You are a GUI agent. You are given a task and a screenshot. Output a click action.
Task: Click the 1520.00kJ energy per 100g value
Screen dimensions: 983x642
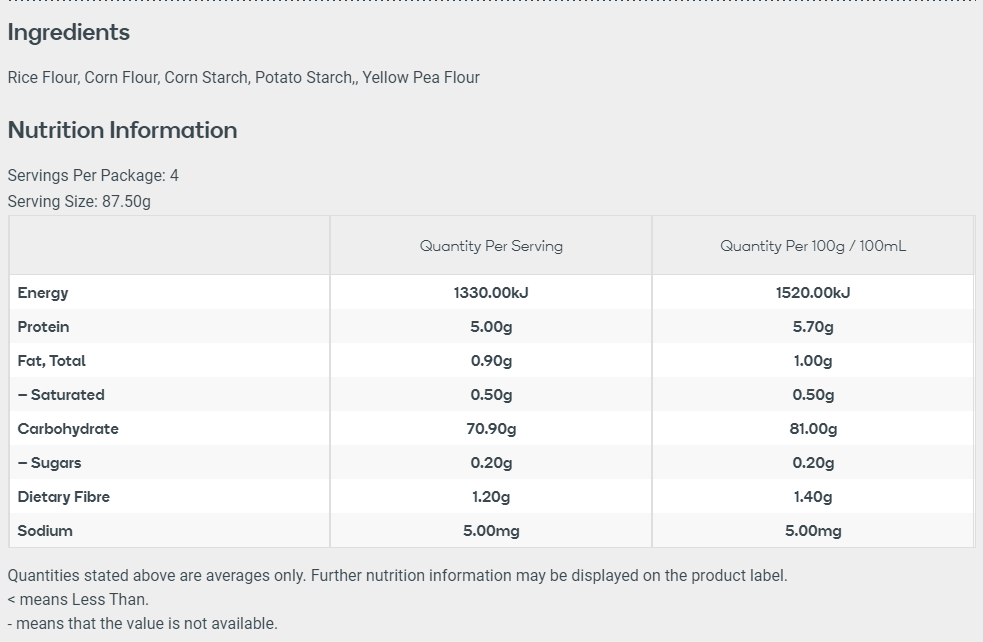(812, 293)
